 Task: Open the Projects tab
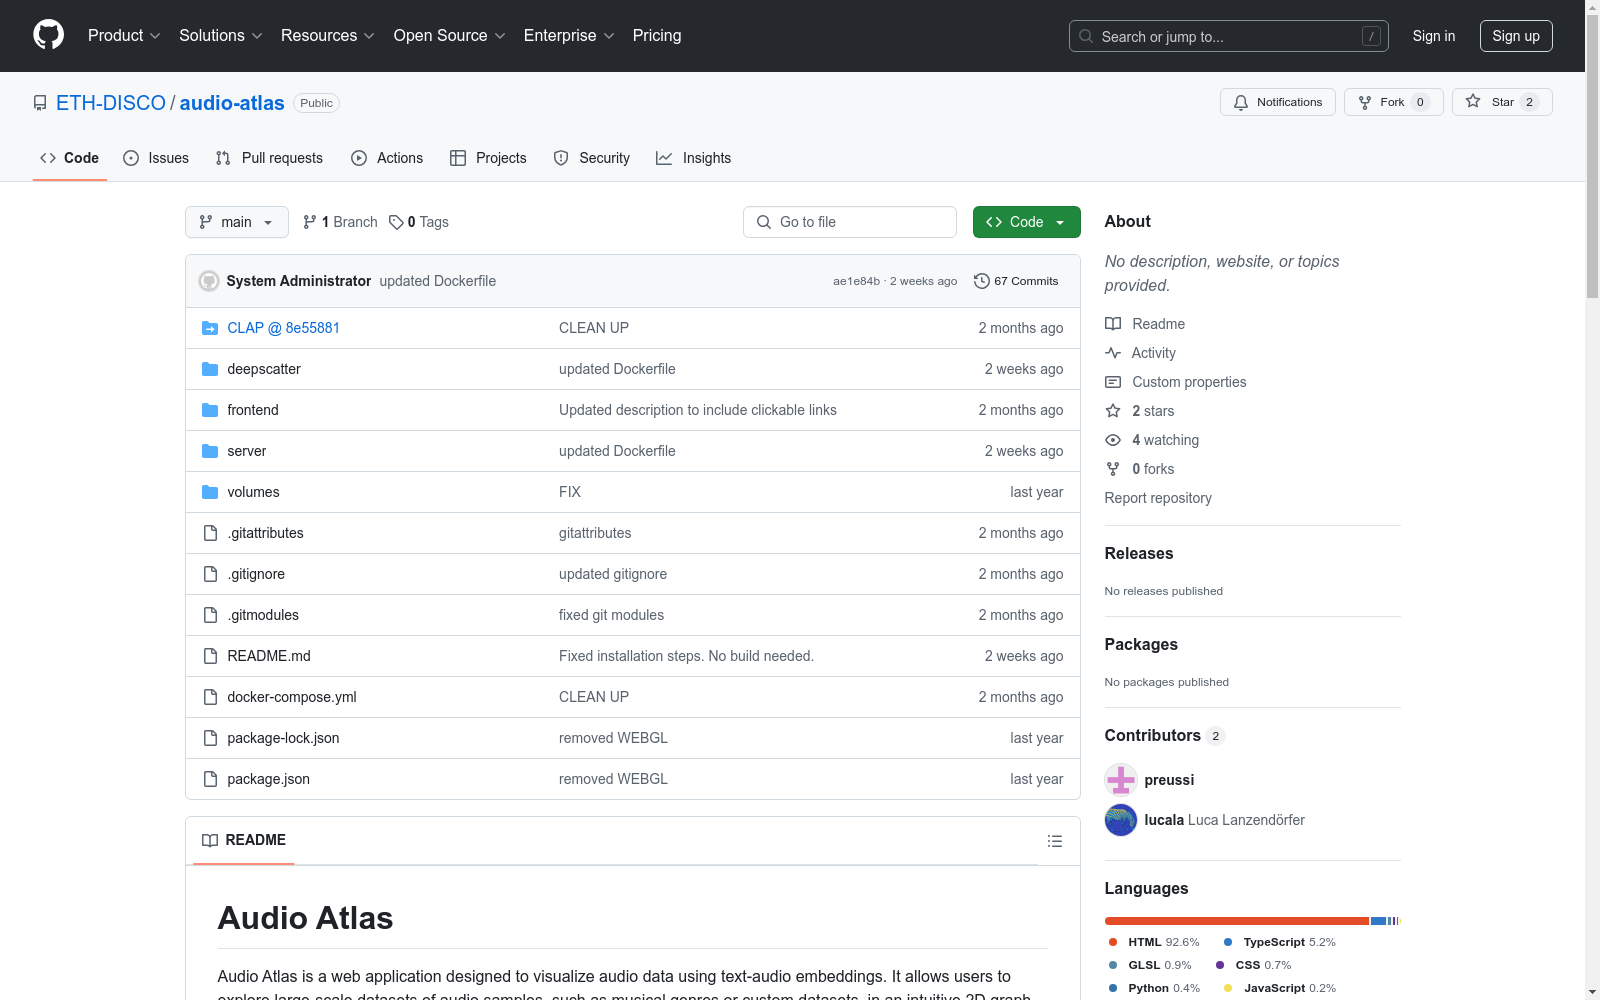point(488,158)
